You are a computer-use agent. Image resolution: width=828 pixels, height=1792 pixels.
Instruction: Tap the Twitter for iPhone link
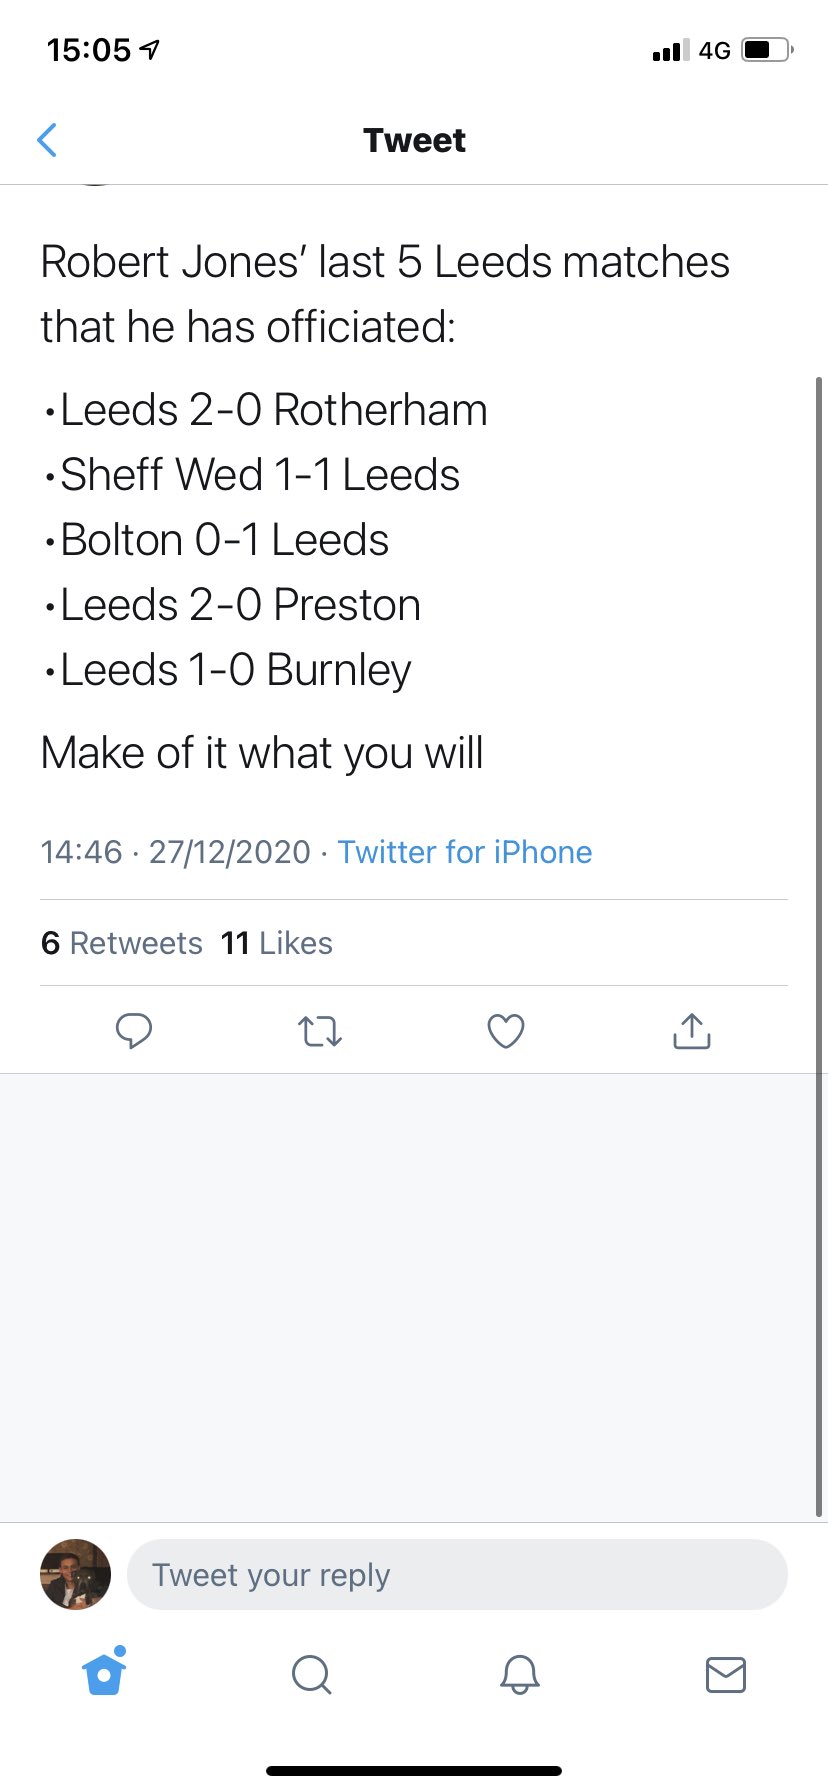tap(465, 852)
